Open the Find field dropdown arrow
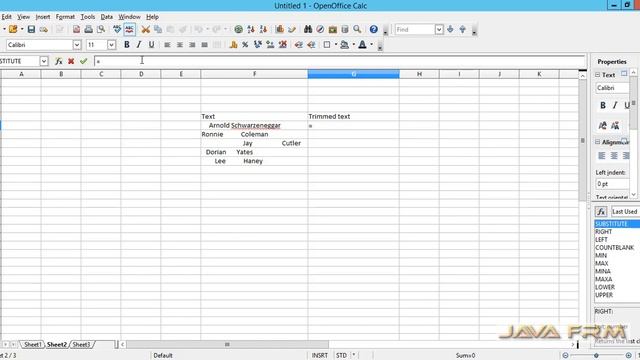 pyautogui.click(x=439, y=29)
